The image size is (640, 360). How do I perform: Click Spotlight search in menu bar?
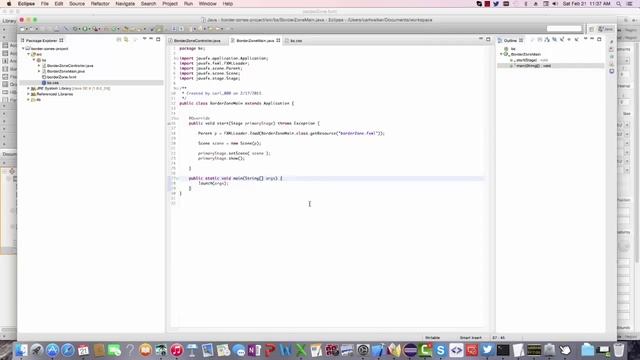[x=619, y=4]
